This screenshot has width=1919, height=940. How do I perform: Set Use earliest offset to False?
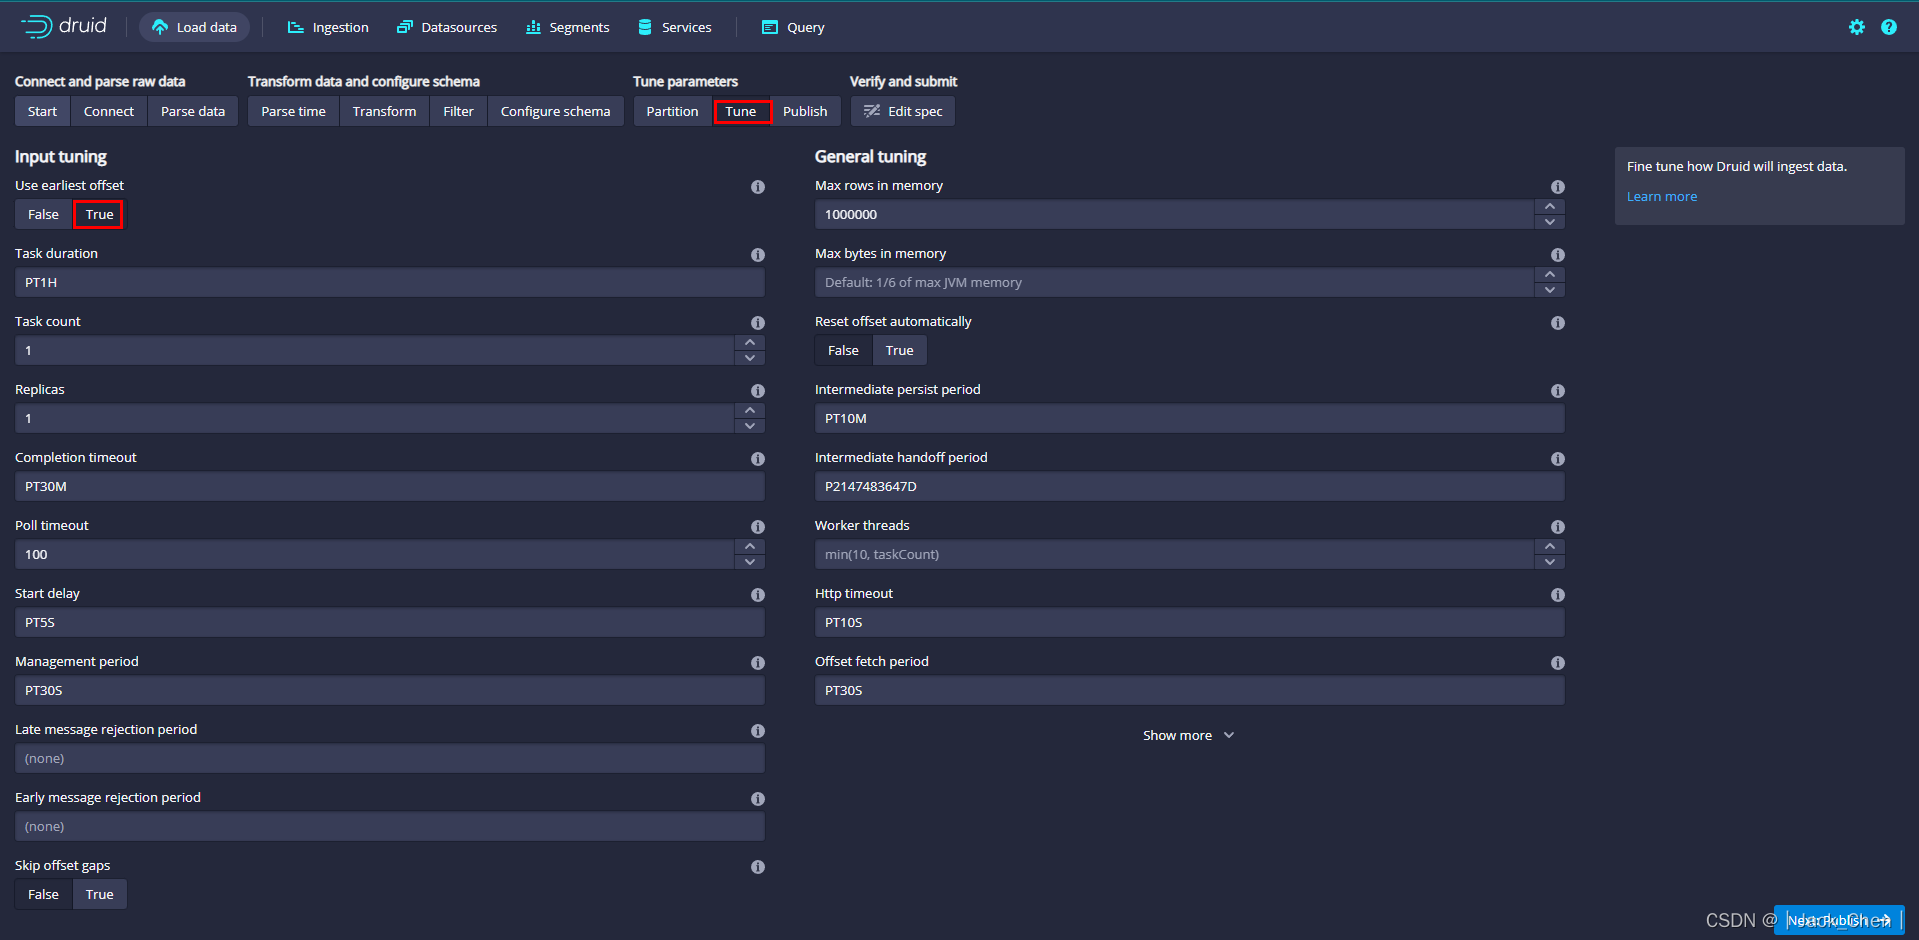pyautogui.click(x=43, y=214)
